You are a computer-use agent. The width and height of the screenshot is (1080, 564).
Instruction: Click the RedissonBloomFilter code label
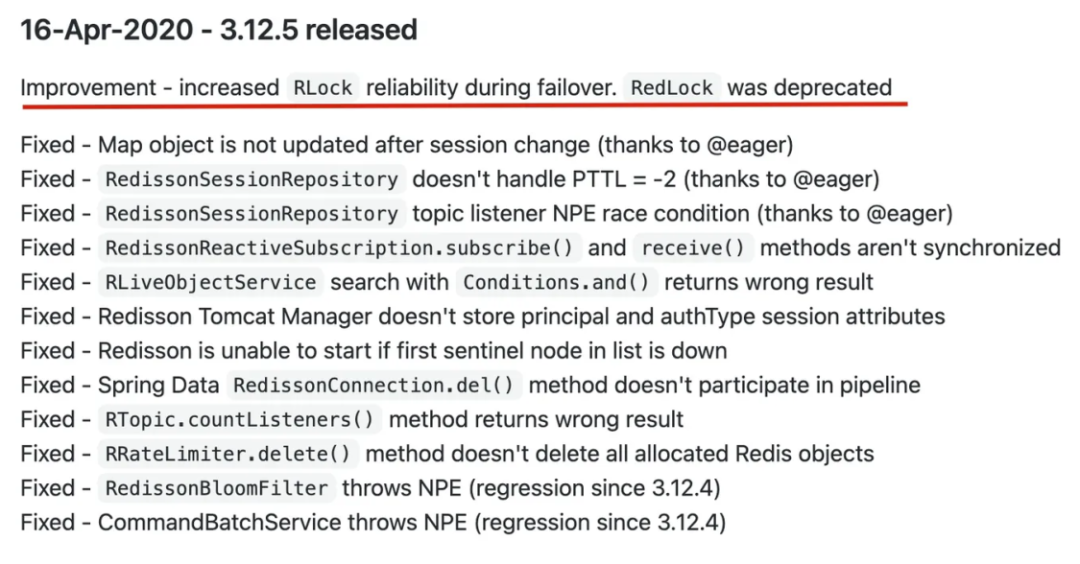[x=217, y=488]
